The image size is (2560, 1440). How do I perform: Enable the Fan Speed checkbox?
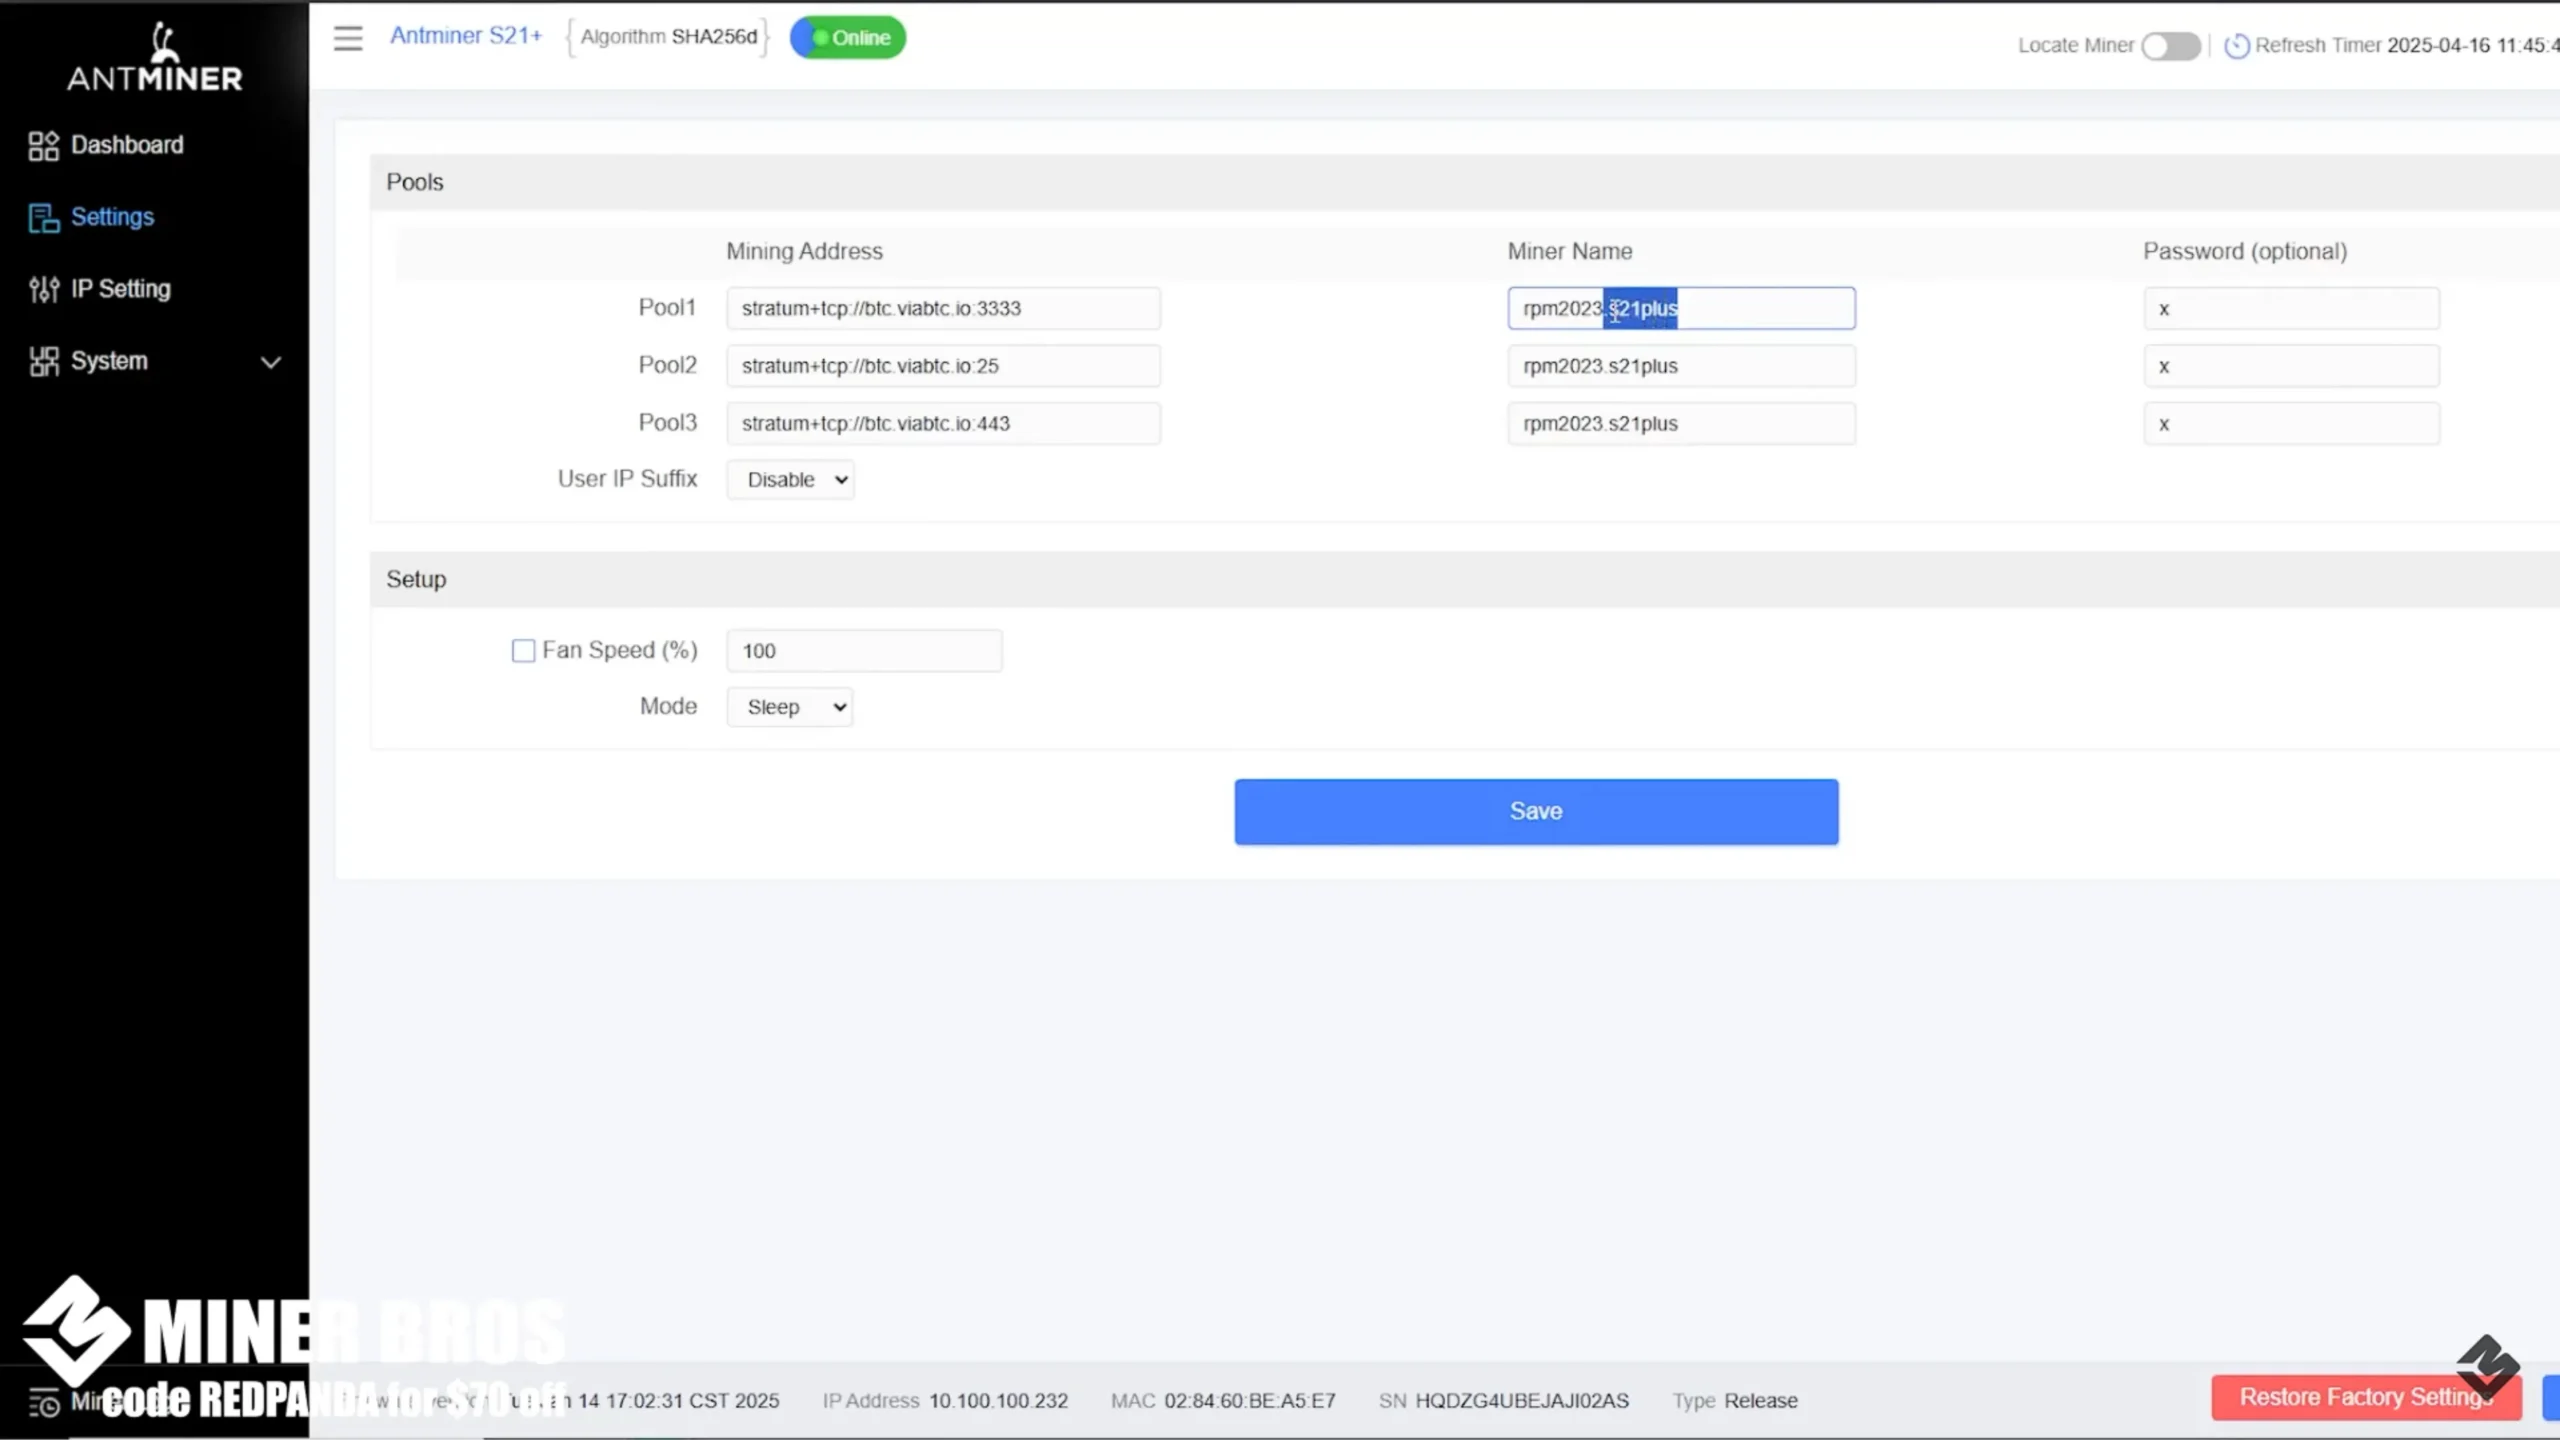tap(523, 651)
